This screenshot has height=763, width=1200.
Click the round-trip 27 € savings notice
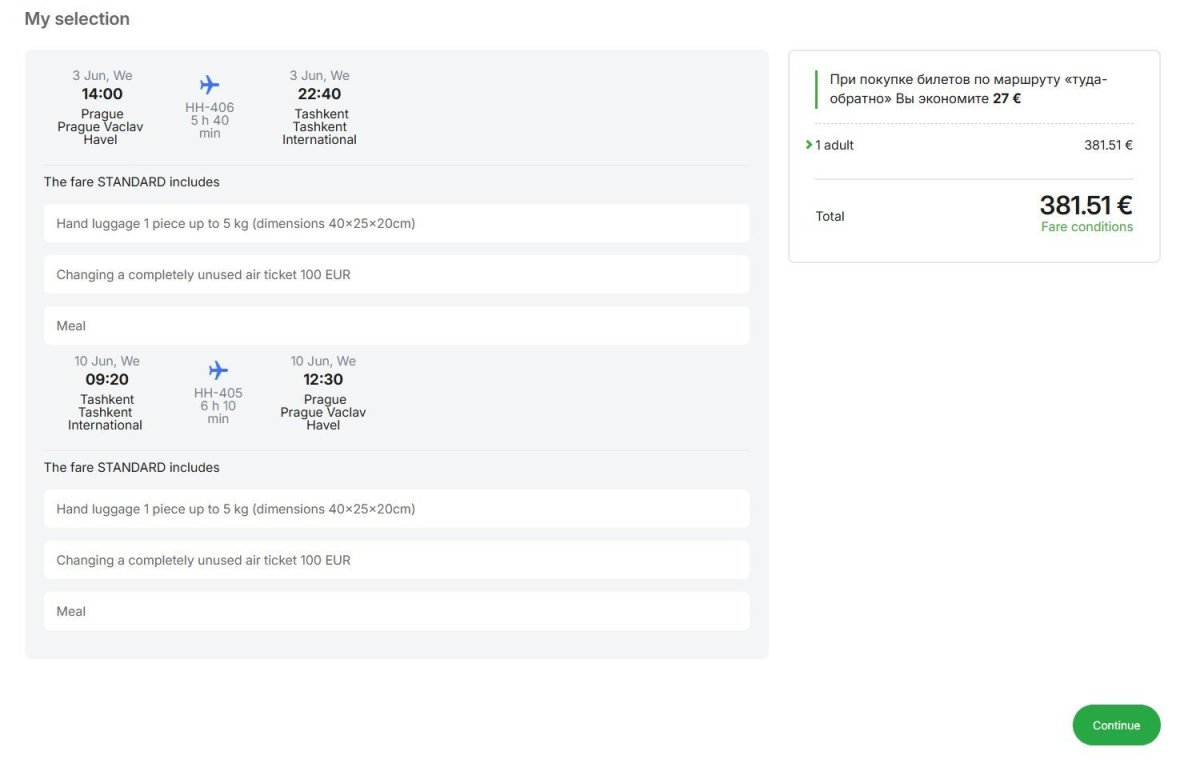point(968,89)
